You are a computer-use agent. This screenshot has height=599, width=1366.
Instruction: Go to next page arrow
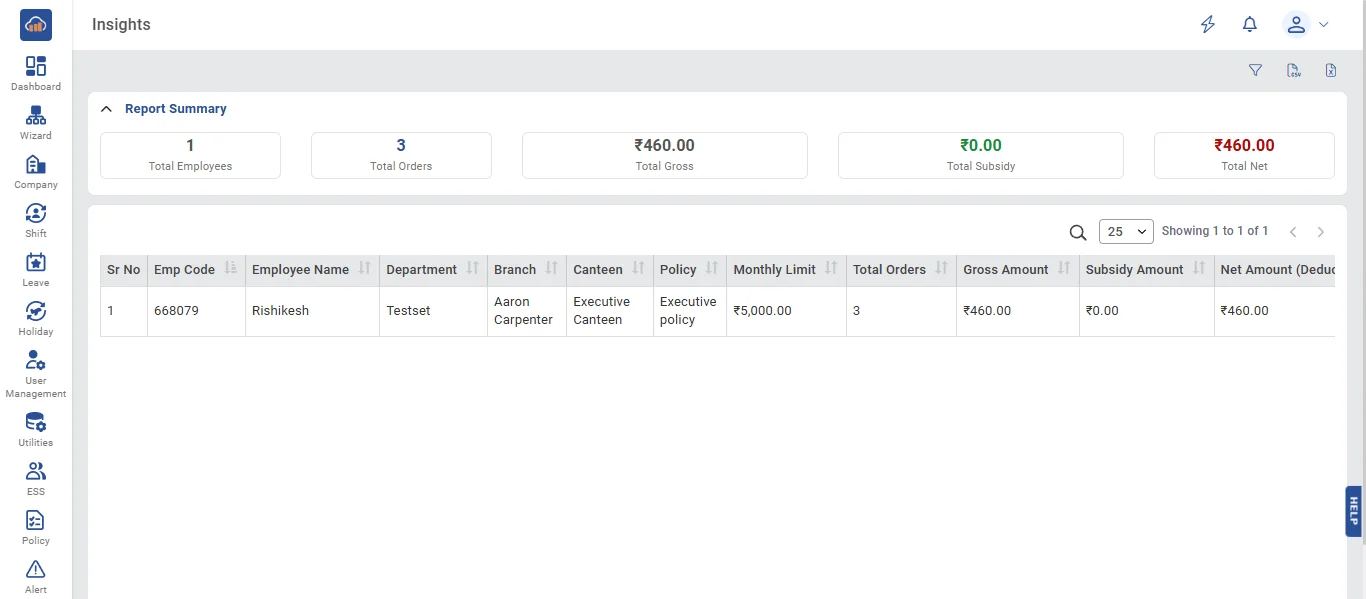pos(1321,232)
